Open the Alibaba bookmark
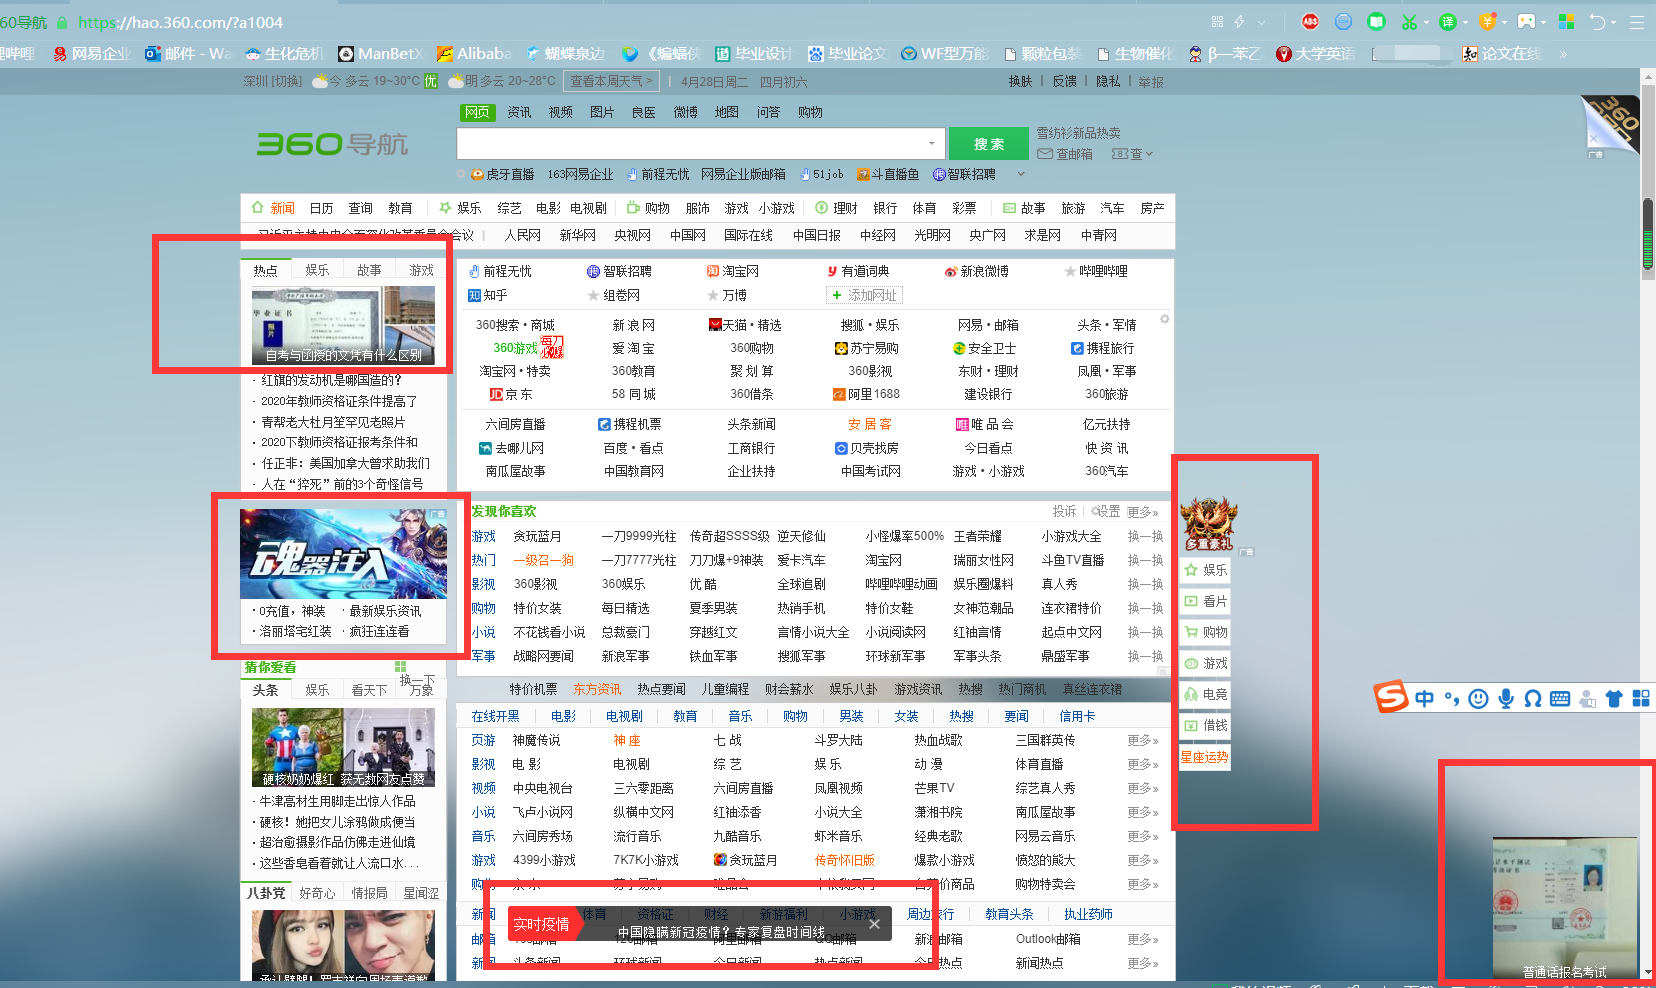Viewport: 1656px width, 988px height. tap(474, 54)
